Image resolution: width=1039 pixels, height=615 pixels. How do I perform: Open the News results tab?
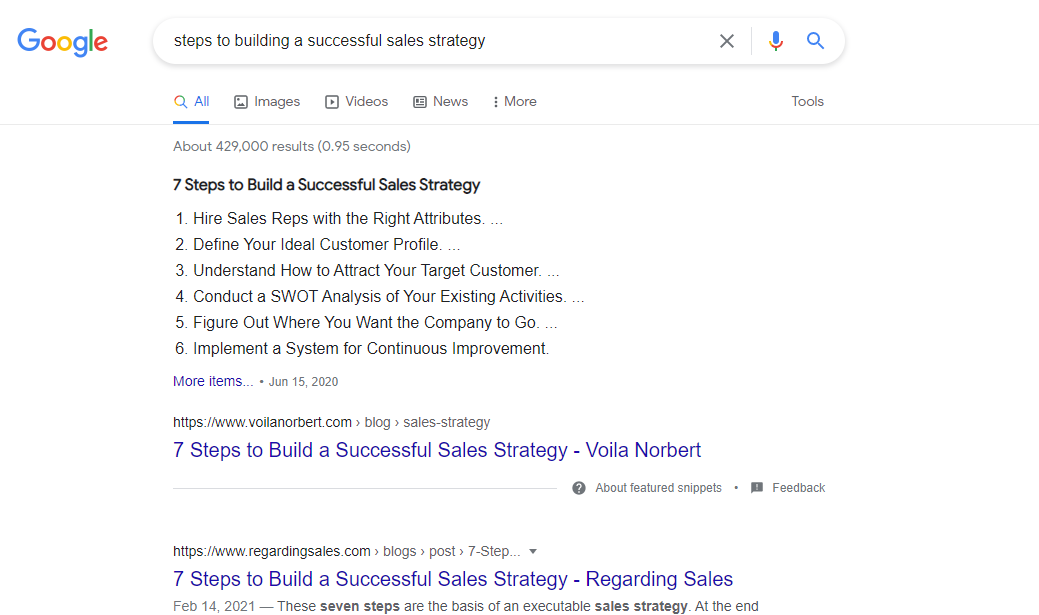(x=441, y=101)
